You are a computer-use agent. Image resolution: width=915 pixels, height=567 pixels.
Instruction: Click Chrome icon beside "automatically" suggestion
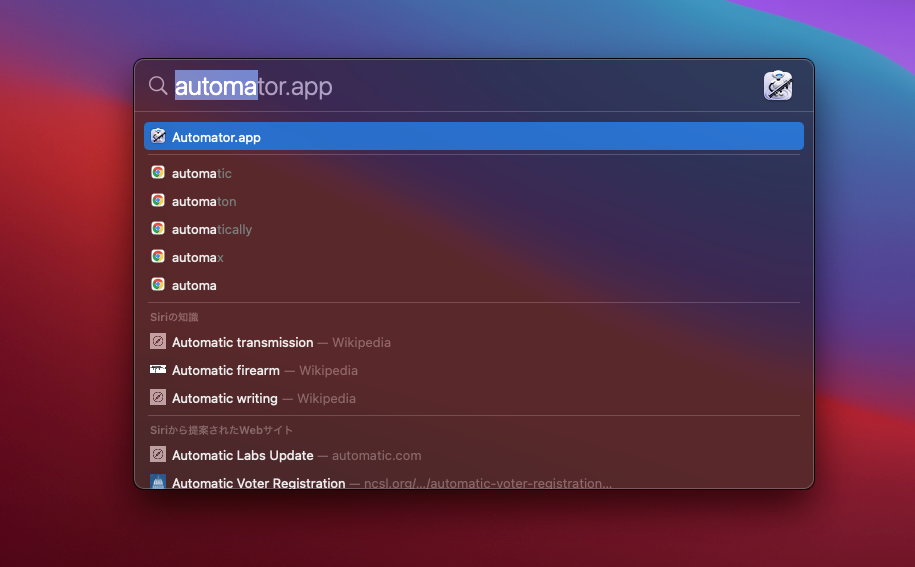(158, 229)
